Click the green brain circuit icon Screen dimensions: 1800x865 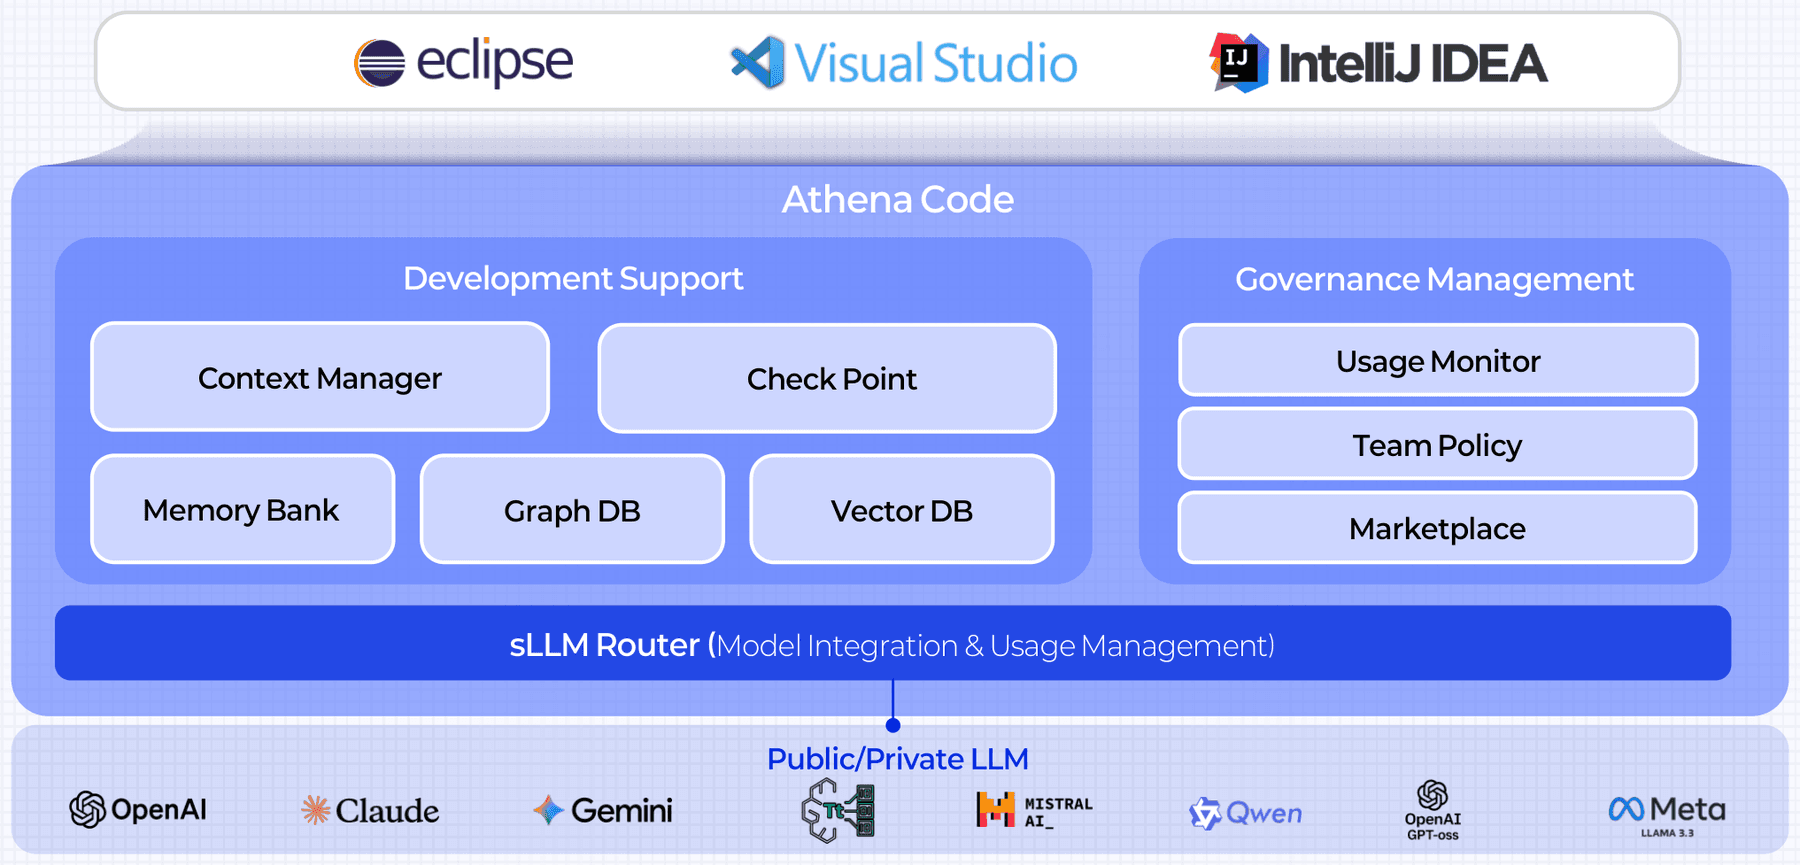pos(838,810)
